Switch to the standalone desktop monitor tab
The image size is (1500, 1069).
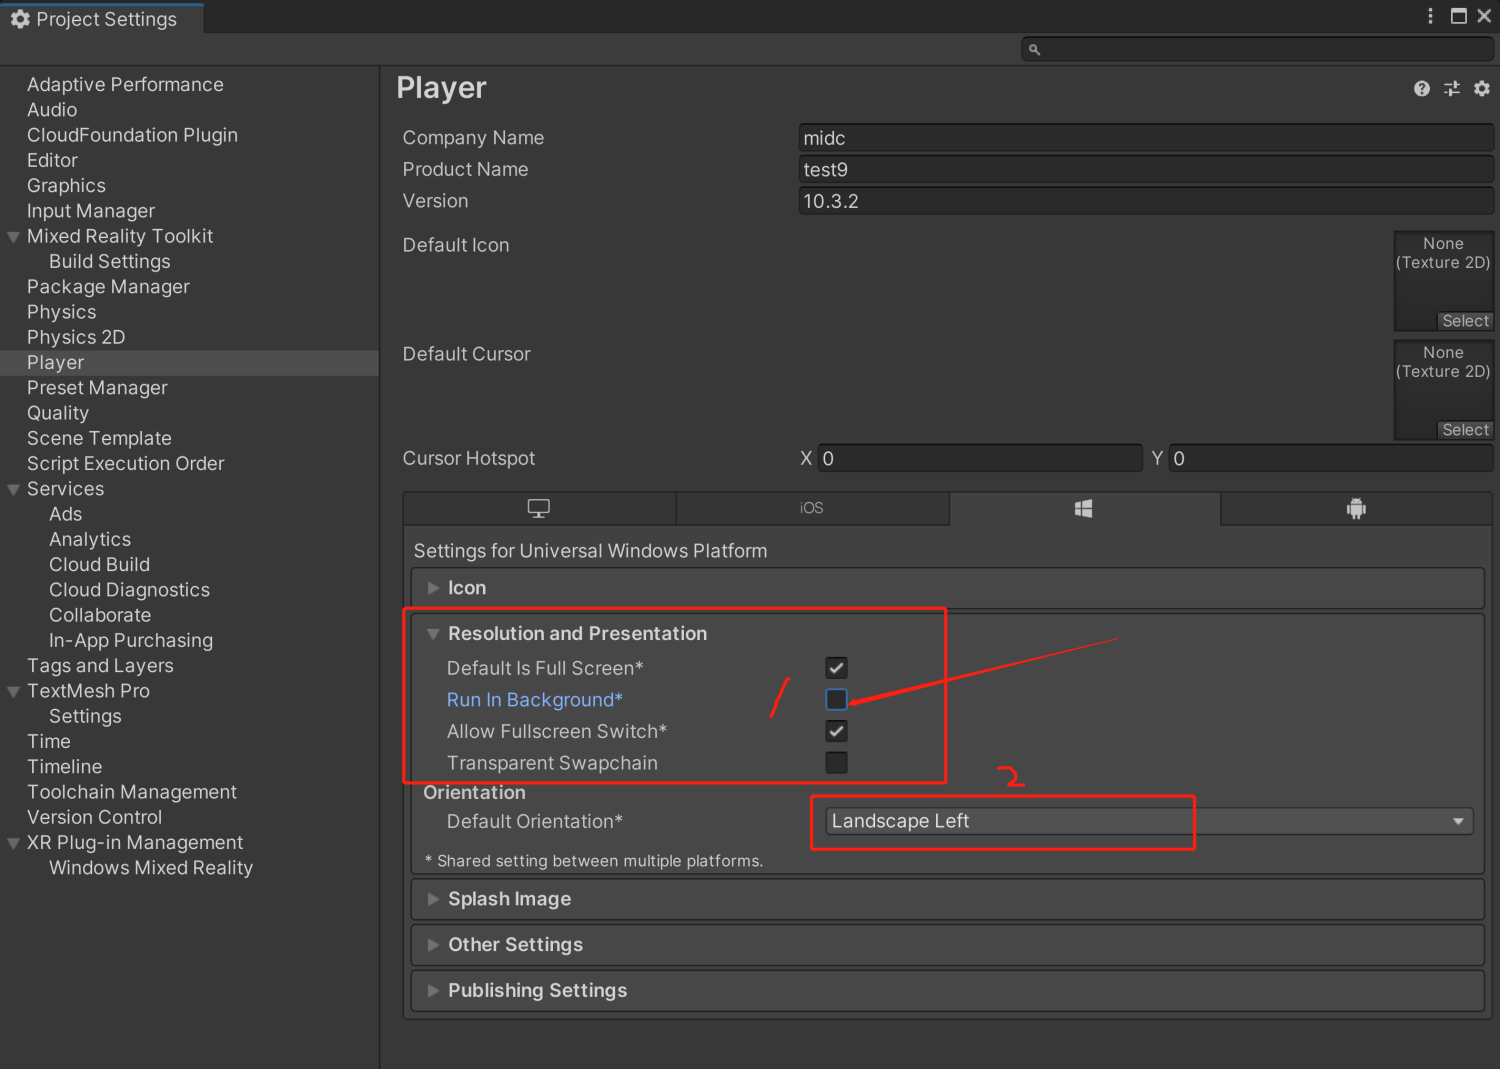(x=539, y=508)
